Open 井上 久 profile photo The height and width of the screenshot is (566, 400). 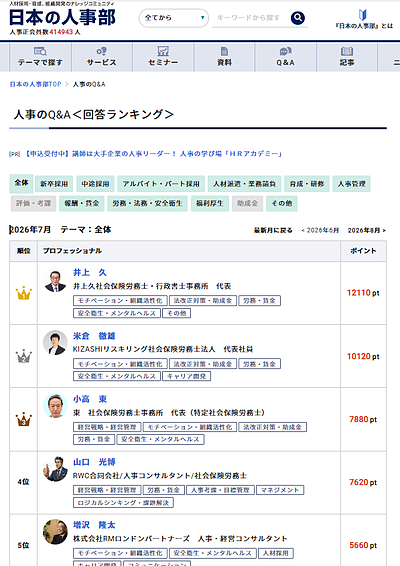55,280
